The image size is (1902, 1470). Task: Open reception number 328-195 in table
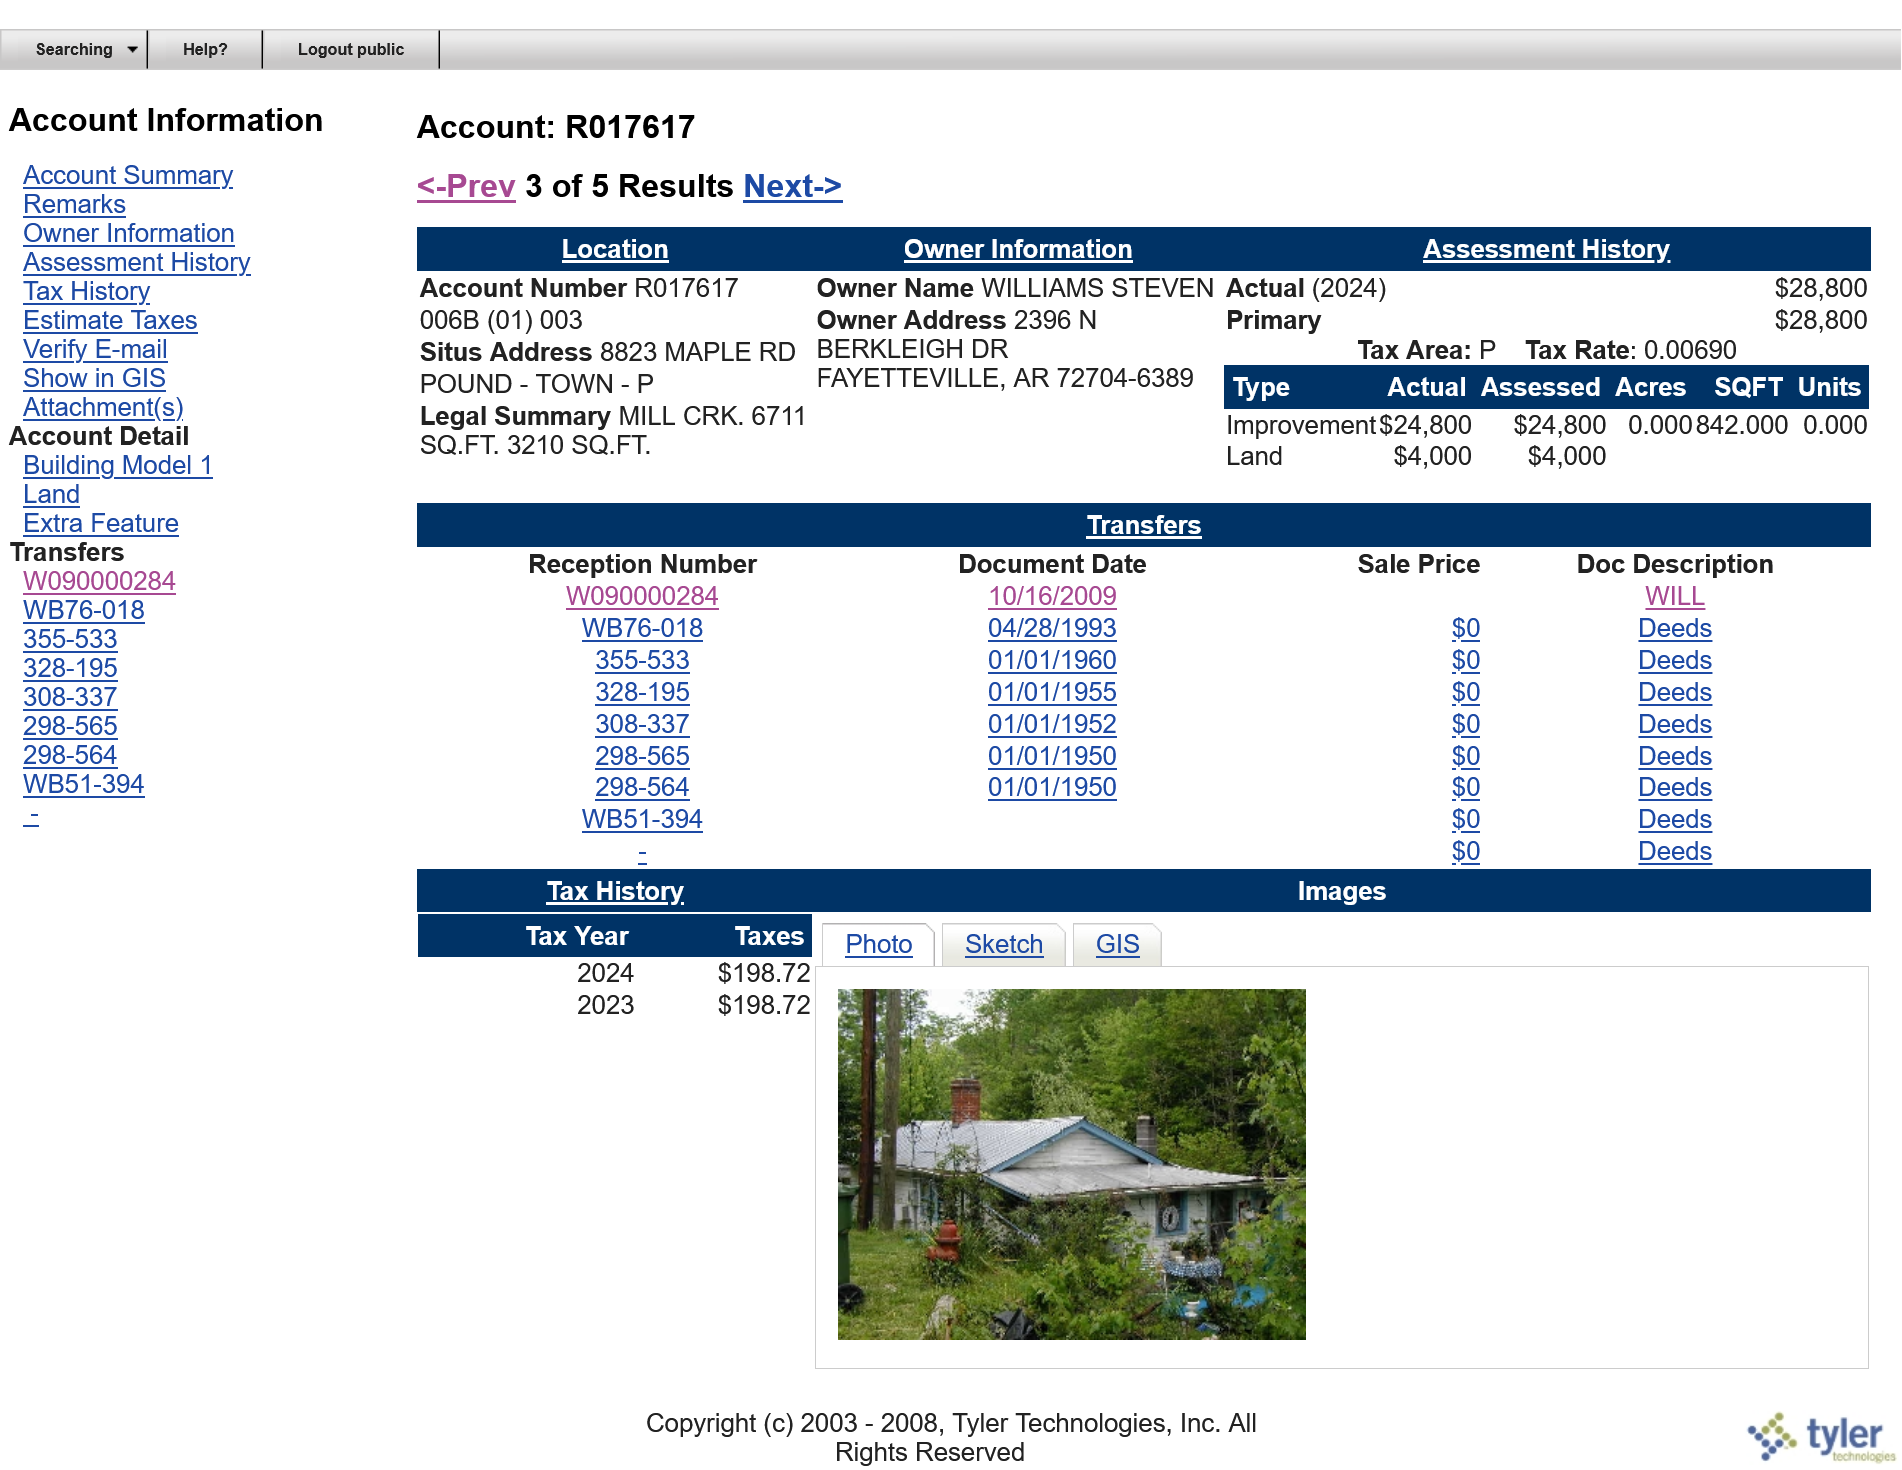click(642, 692)
